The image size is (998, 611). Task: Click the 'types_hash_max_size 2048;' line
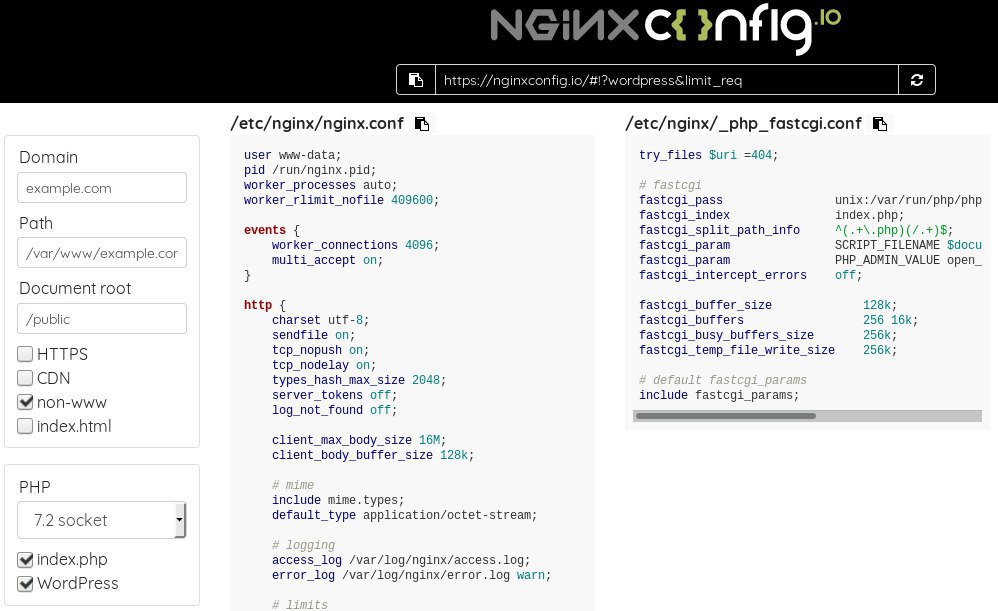coord(358,380)
